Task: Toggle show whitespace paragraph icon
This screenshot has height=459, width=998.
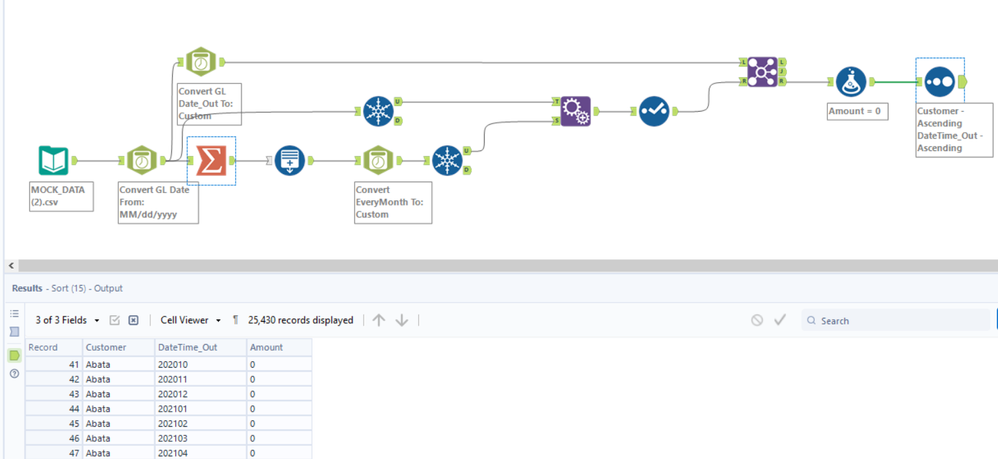Action: tap(235, 320)
